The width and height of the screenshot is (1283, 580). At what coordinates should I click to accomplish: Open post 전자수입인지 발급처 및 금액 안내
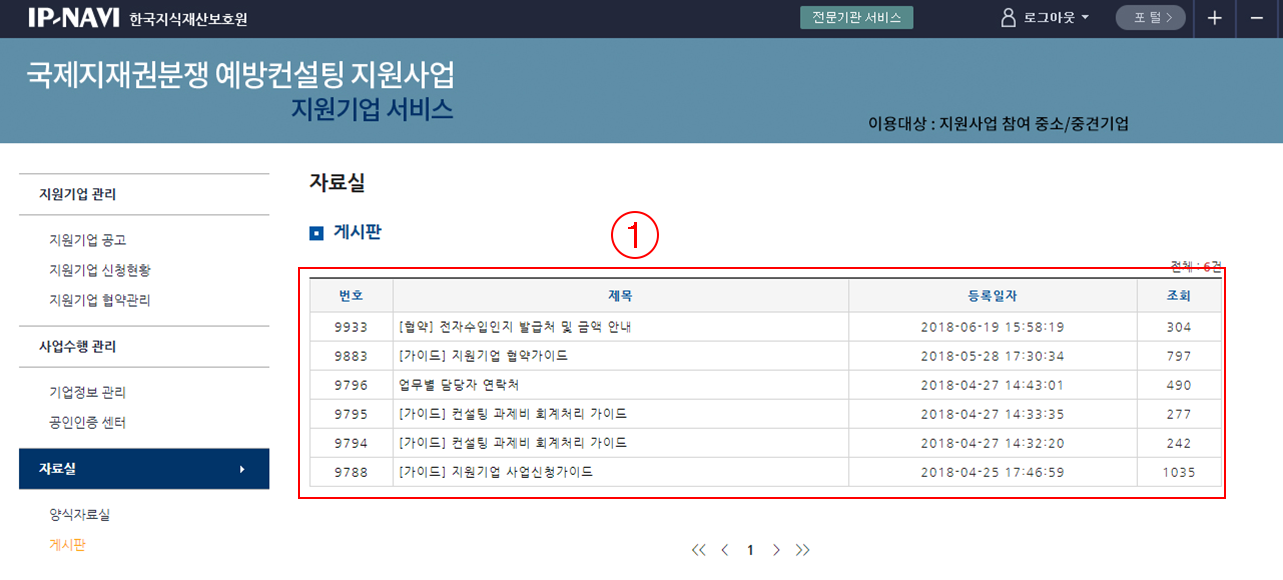tap(514, 327)
